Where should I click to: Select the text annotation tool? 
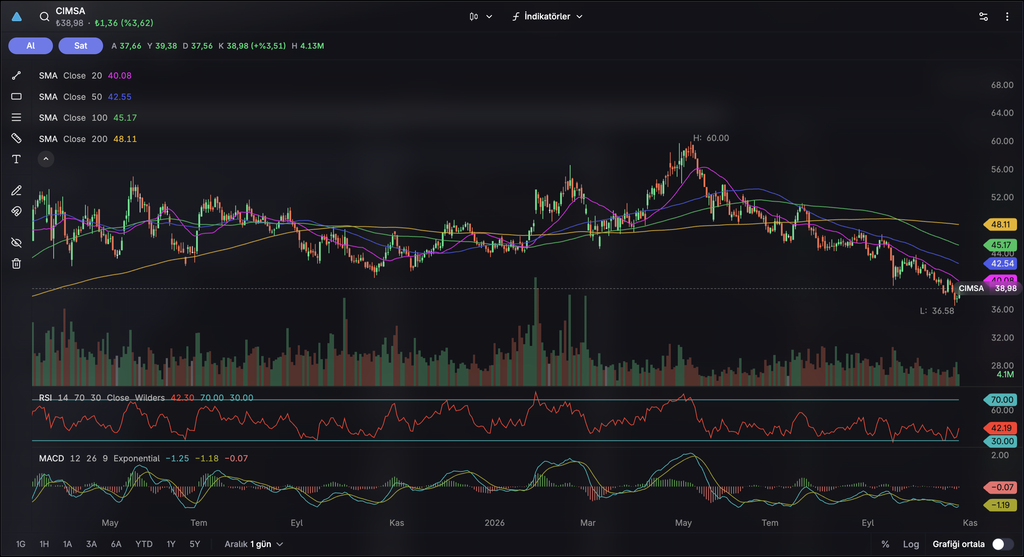(x=16, y=159)
